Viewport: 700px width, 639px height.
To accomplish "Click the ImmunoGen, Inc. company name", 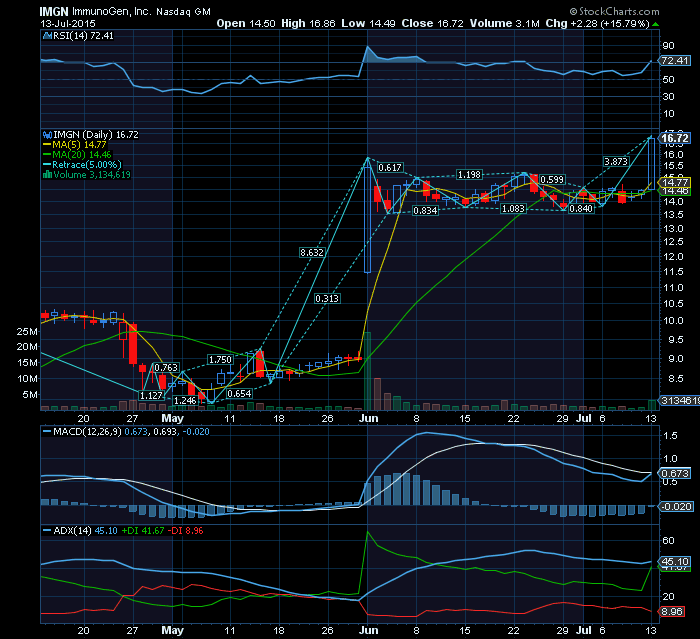I will pyautogui.click(x=111, y=12).
